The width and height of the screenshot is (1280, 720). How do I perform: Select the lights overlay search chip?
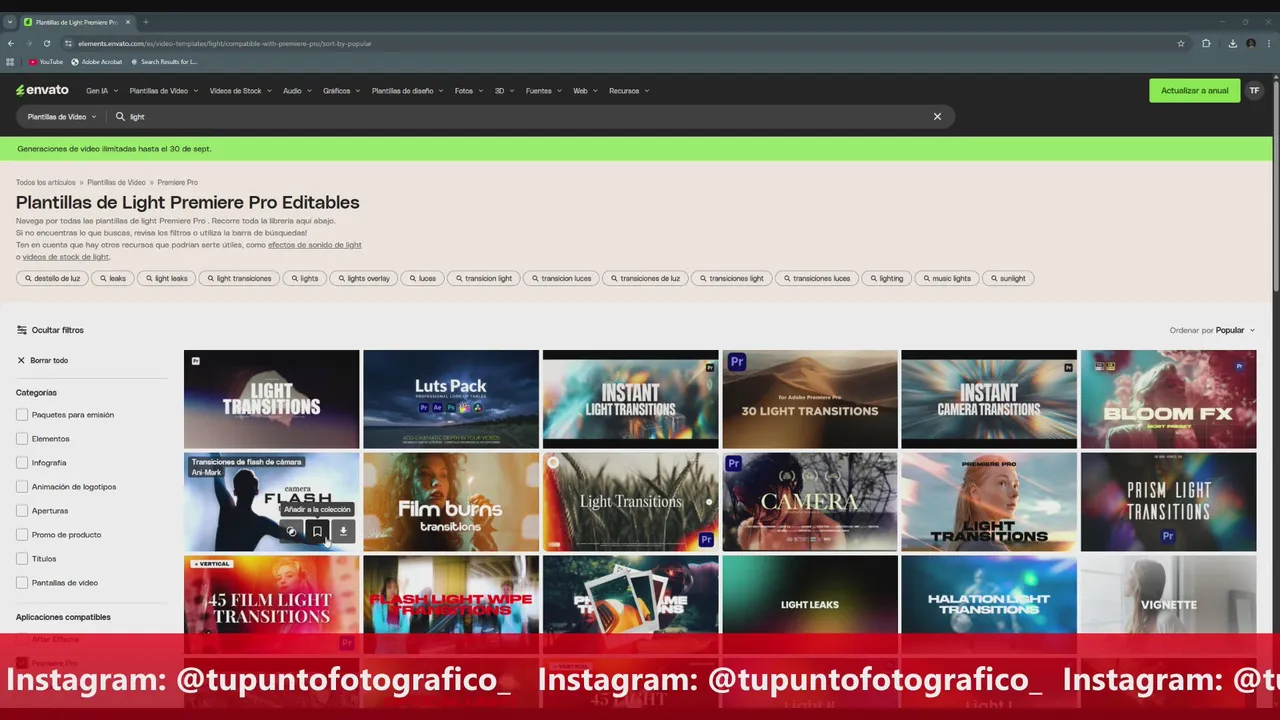[363, 279]
